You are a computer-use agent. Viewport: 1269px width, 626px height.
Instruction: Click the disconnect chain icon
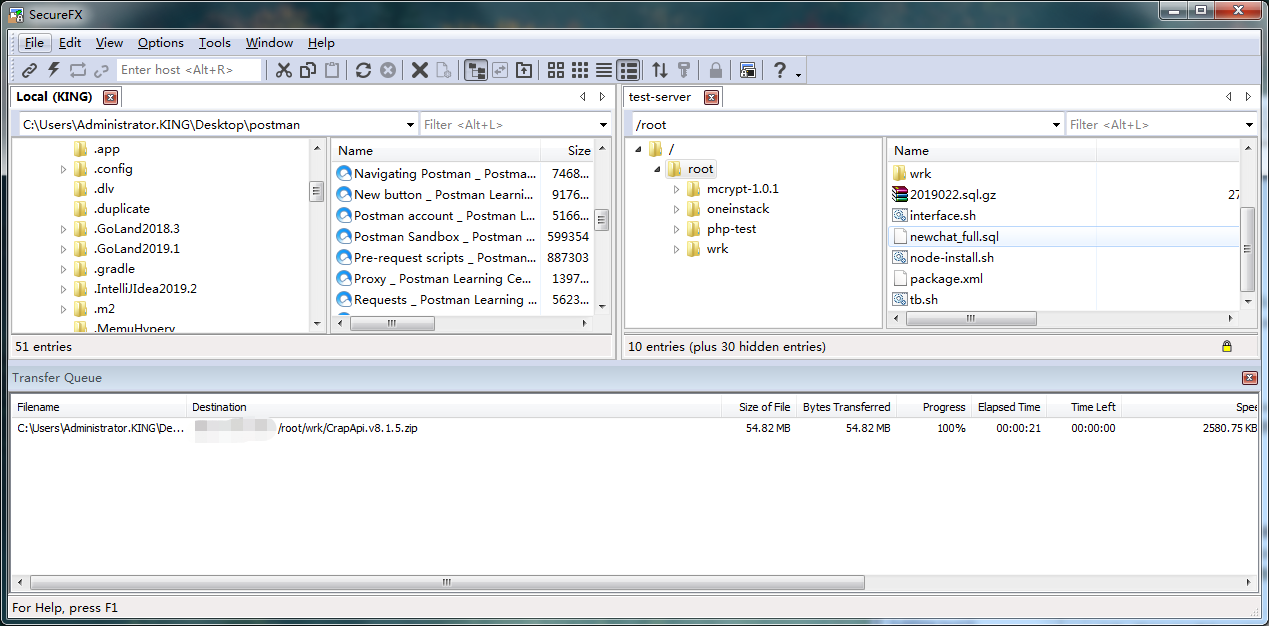point(102,70)
